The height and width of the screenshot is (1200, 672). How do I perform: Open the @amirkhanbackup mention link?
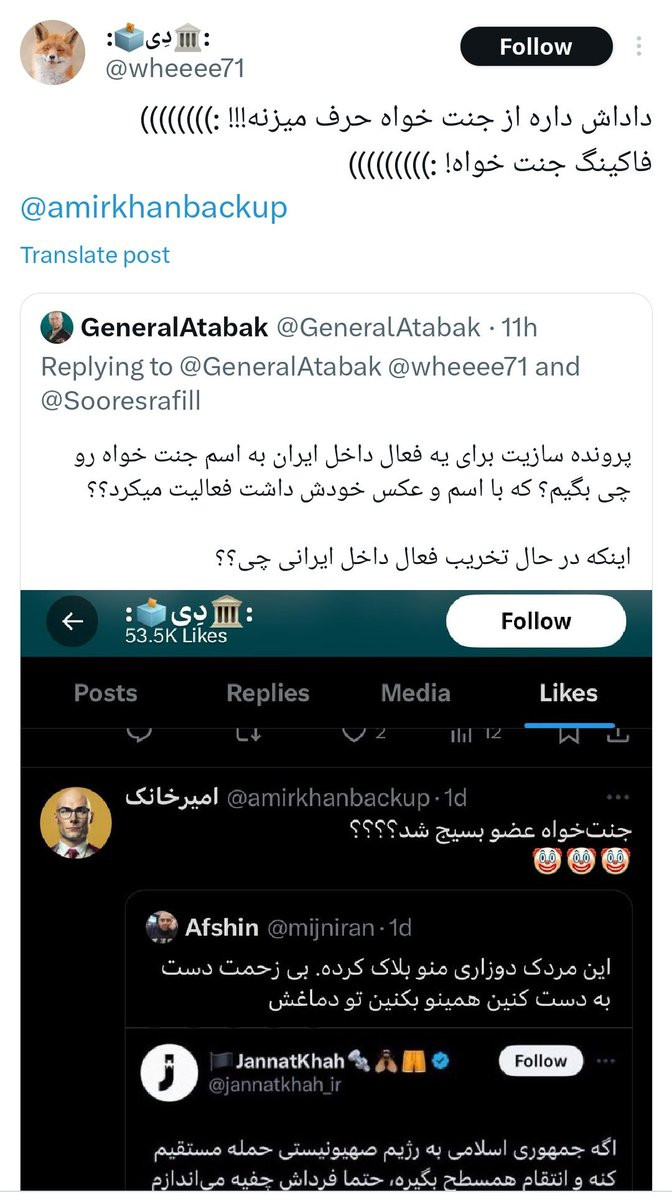click(154, 207)
